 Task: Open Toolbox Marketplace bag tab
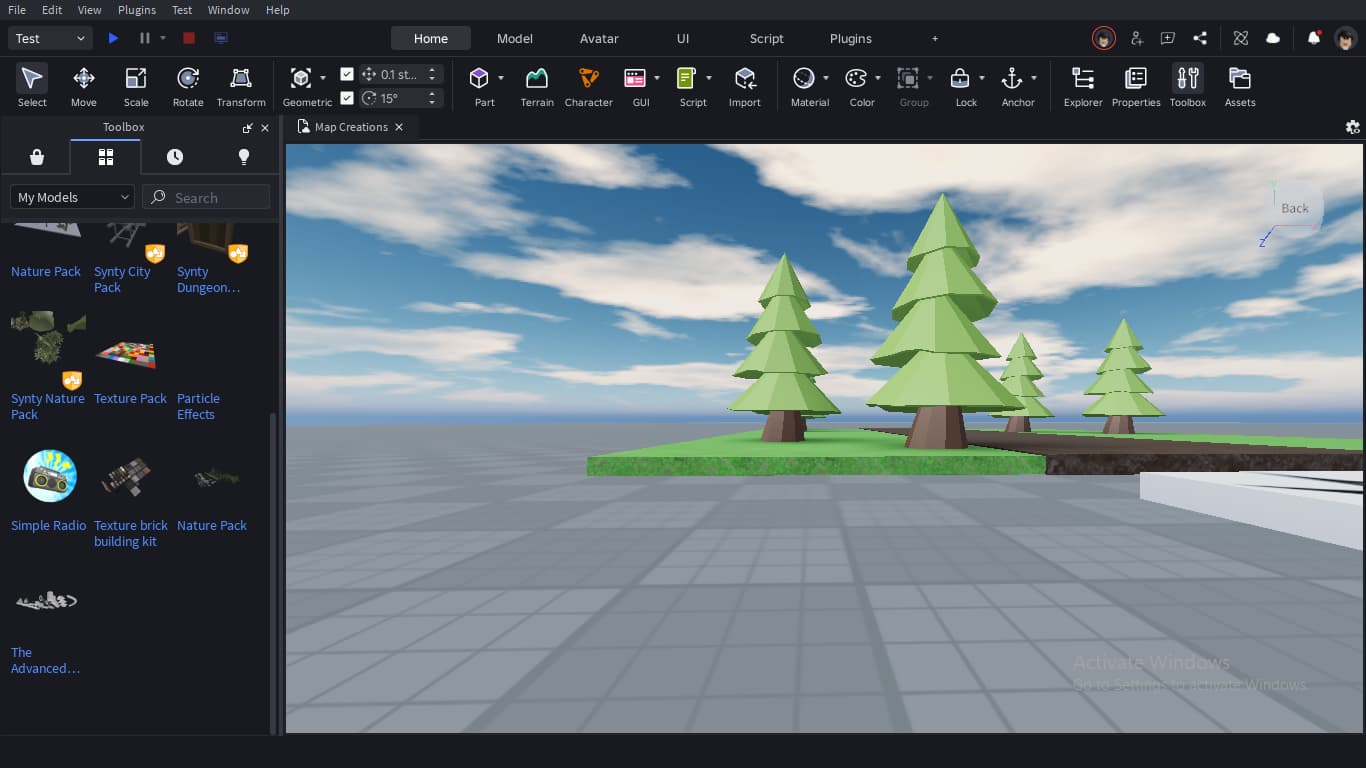coord(37,157)
